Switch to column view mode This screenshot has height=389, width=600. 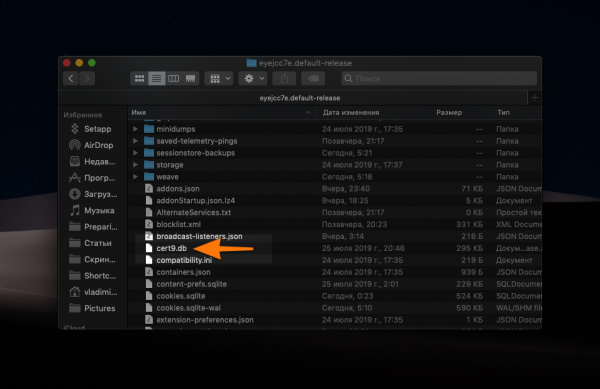pyautogui.click(x=173, y=78)
